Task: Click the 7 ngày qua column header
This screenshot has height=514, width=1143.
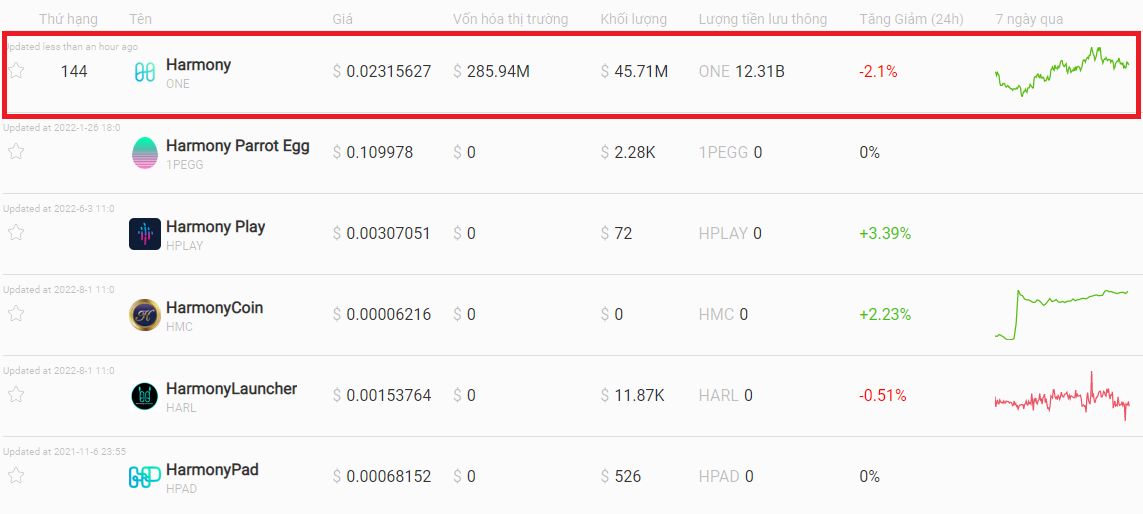Action: pos(1029,20)
